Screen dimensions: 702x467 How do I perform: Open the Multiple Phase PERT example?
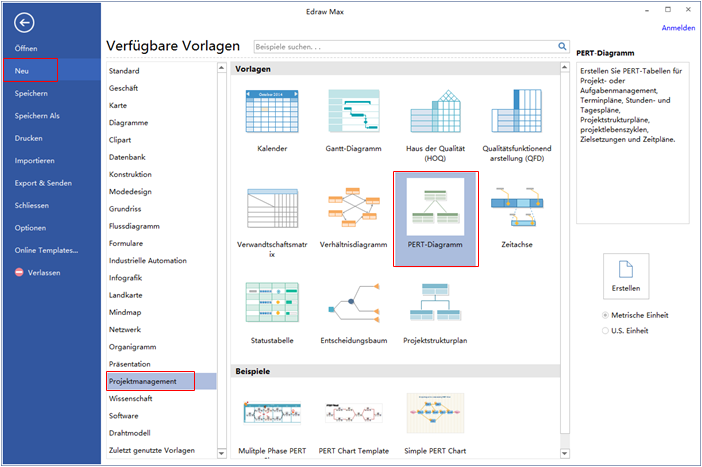[x=272, y=413]
